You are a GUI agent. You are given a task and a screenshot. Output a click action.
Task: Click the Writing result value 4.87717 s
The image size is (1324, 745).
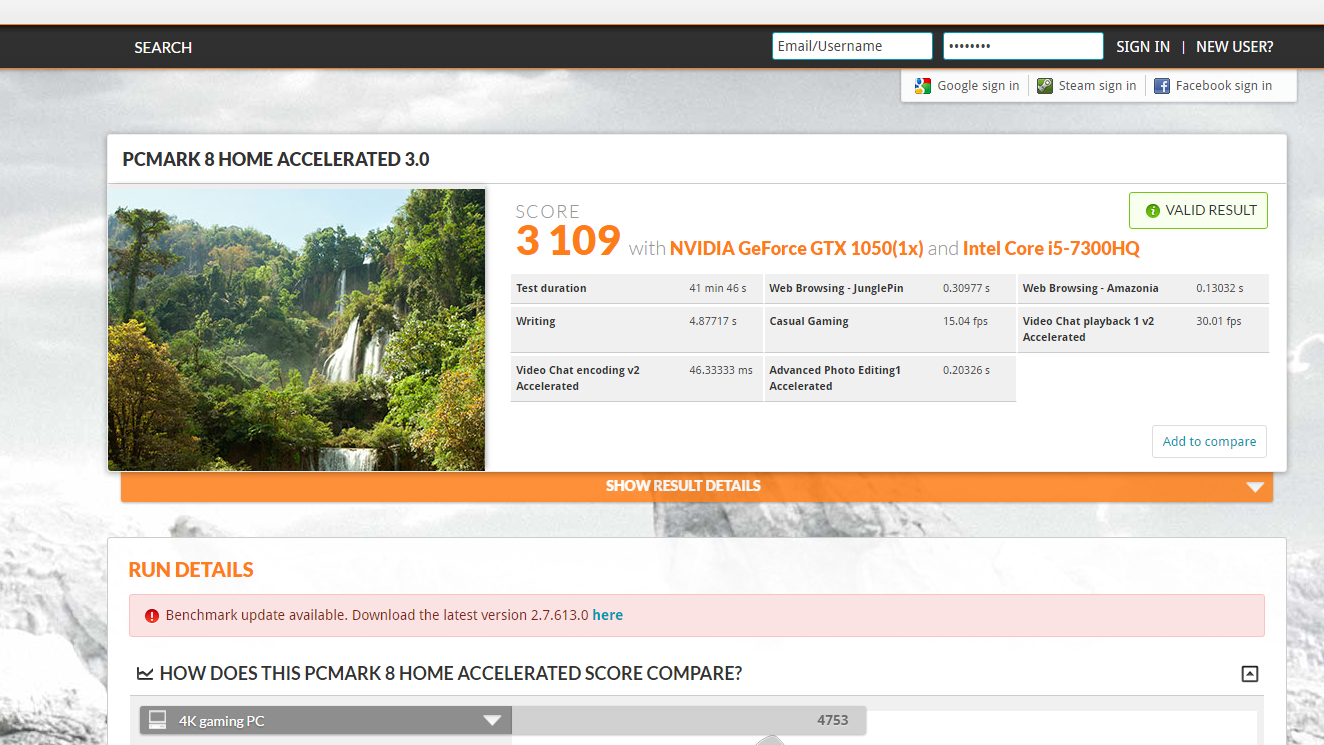click(x=713, y=321)
